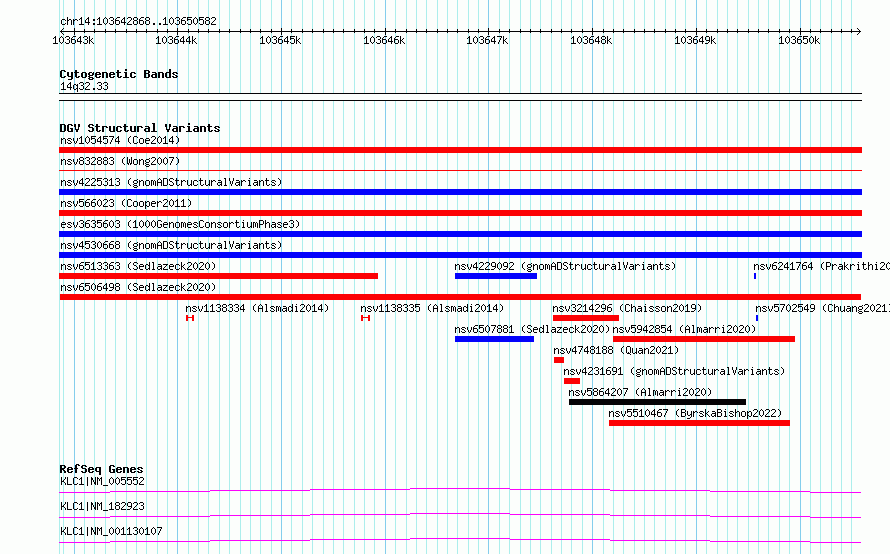Select the red bar for nsv1054574
Viewport: 890px width, 554px height.
click(460, 150)
